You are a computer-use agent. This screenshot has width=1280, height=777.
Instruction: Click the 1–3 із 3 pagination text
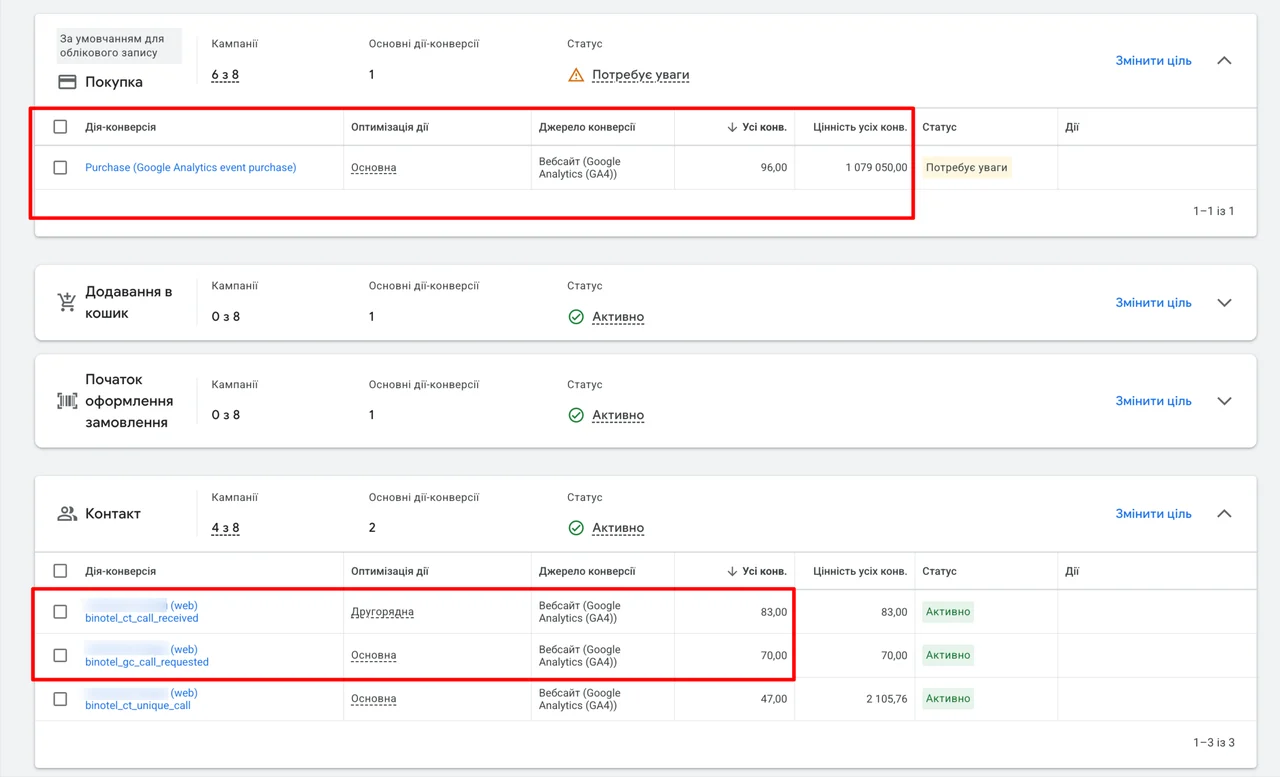click(1213, 743)
